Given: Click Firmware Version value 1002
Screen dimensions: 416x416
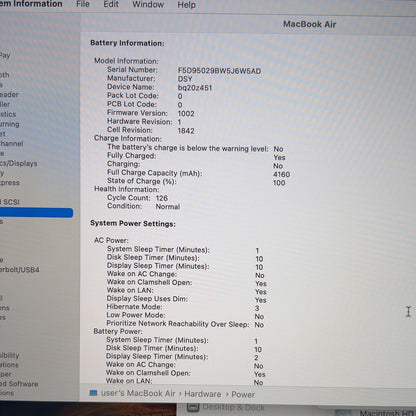Looking at the screenshot, I should pos(186,114).
